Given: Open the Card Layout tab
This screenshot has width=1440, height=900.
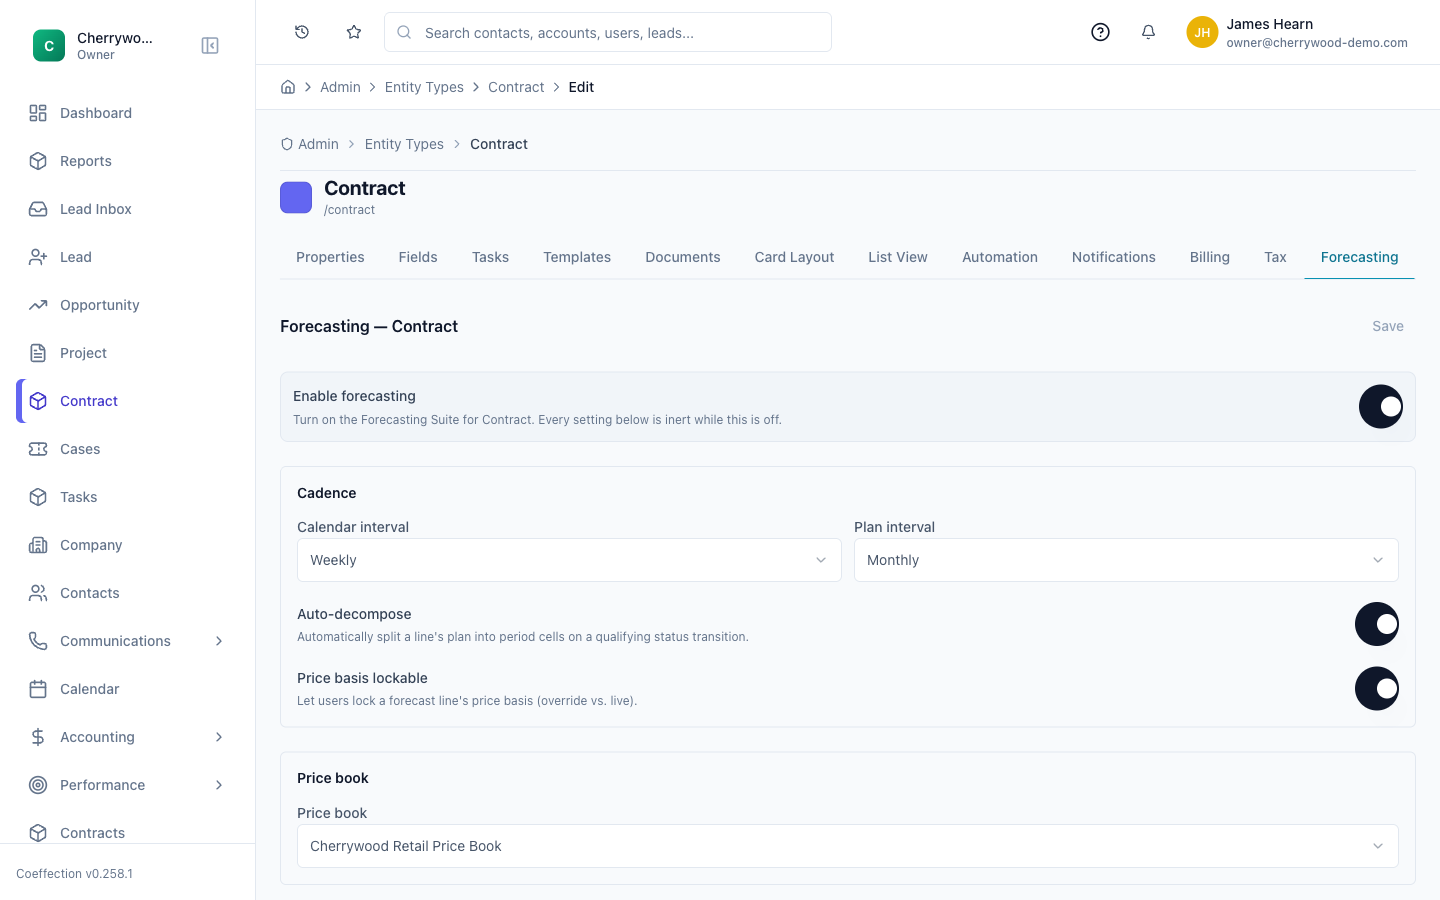Looking at the screenshot, I should pos(794,257).
